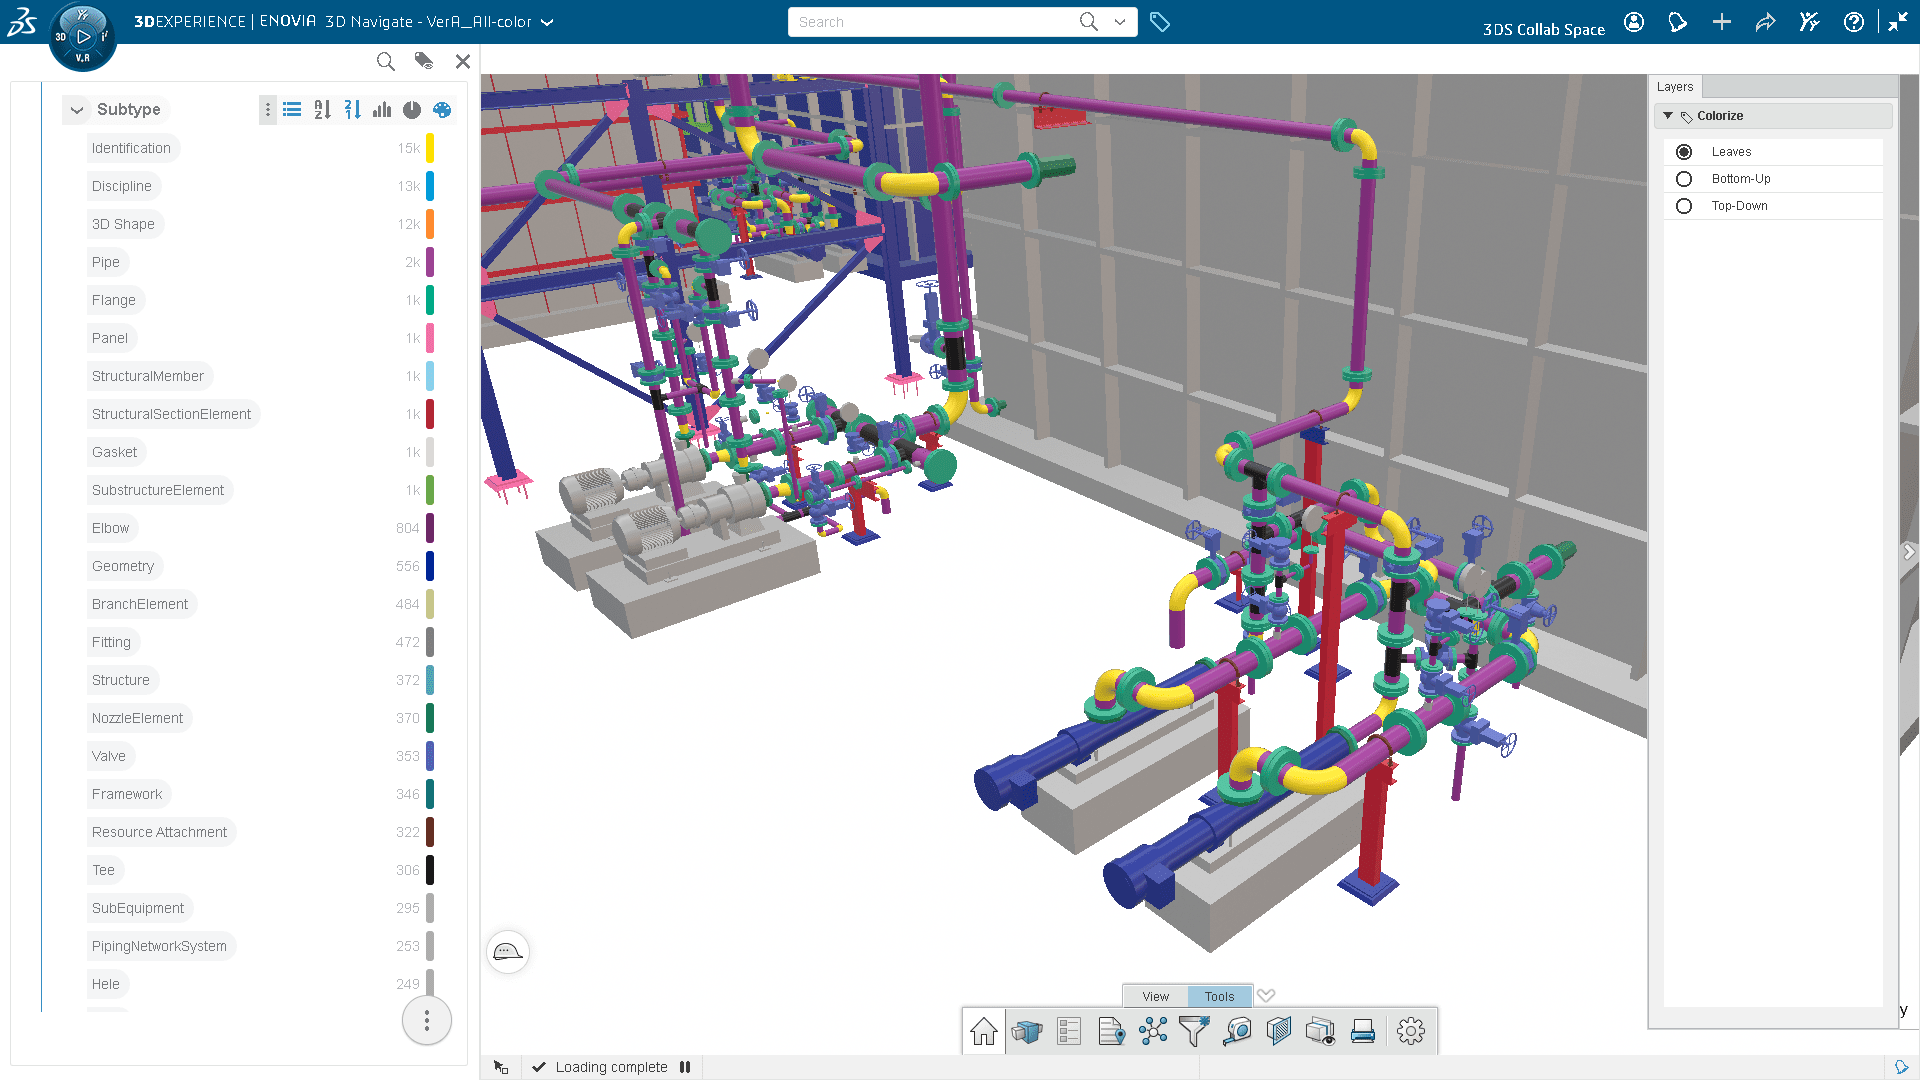
Task: Click the collapse arrows icon in header
Action: tap(1898, 22)
